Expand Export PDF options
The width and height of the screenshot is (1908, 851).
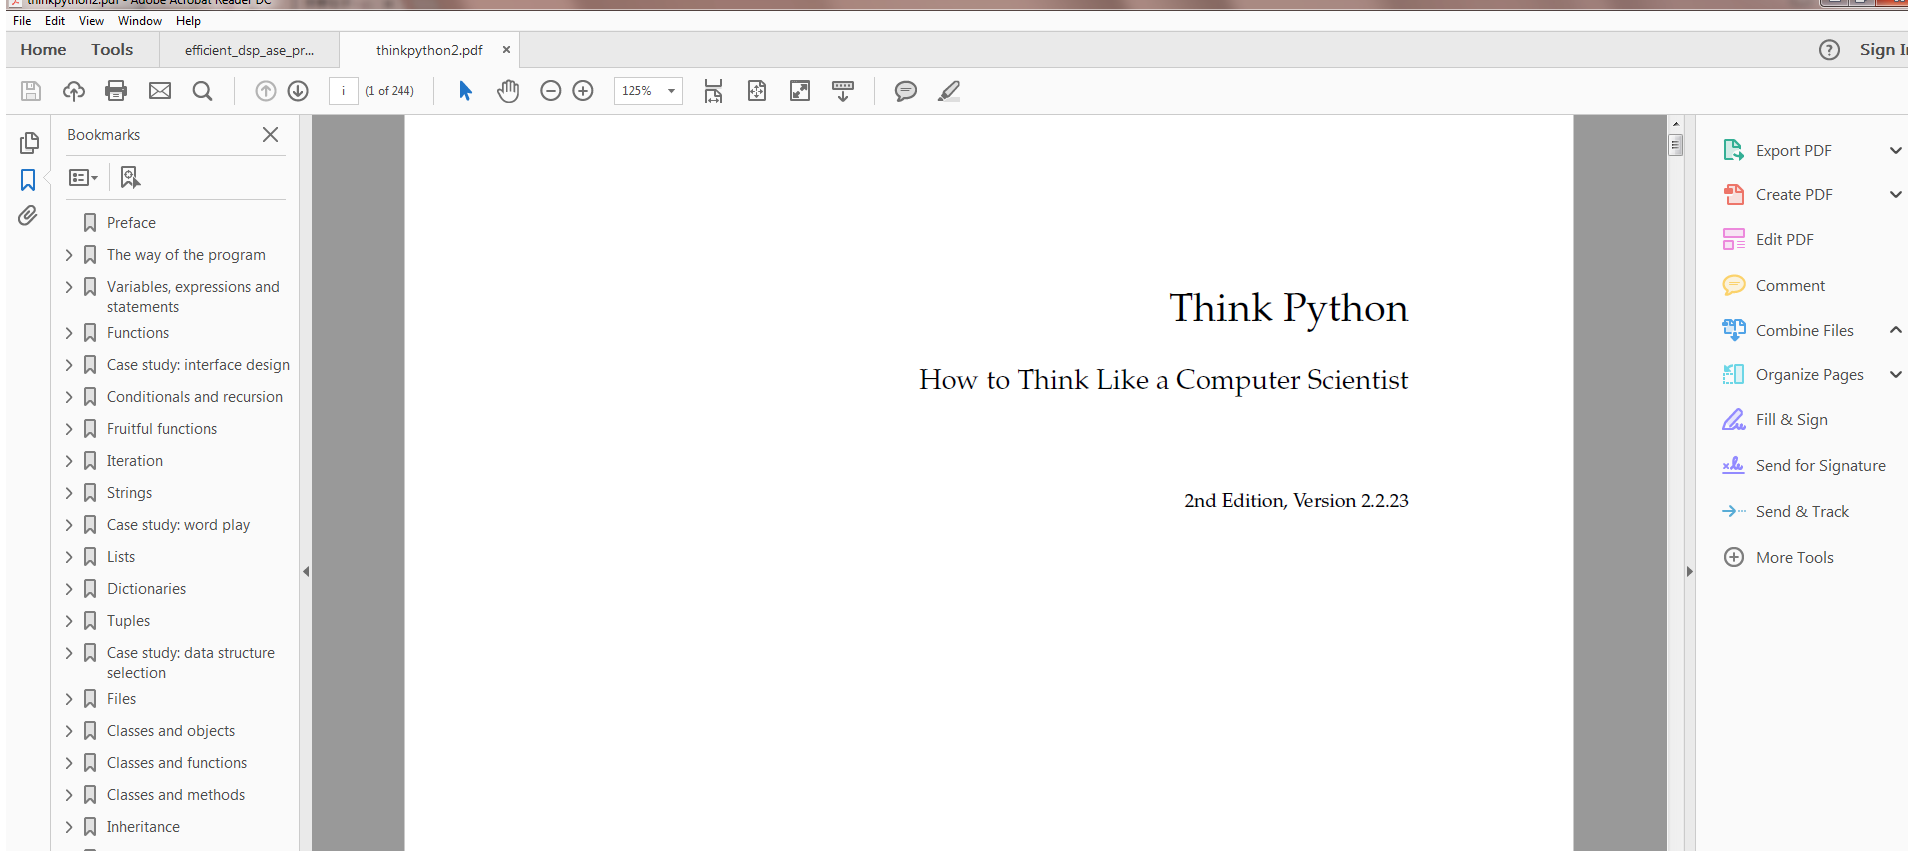1895,150
